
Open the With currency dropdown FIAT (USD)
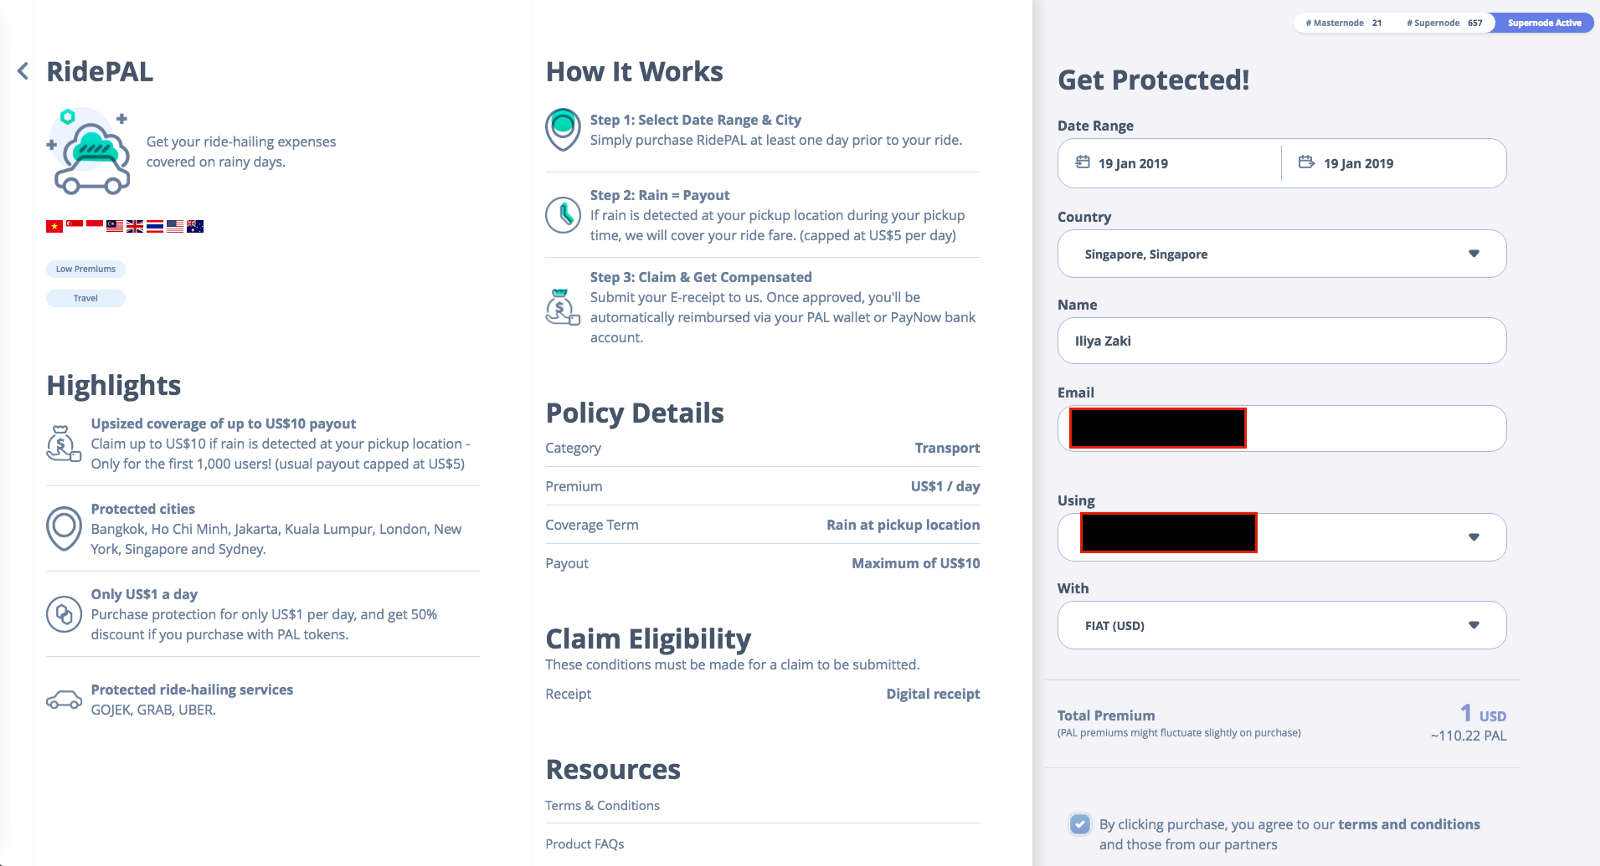(1281, 625)
